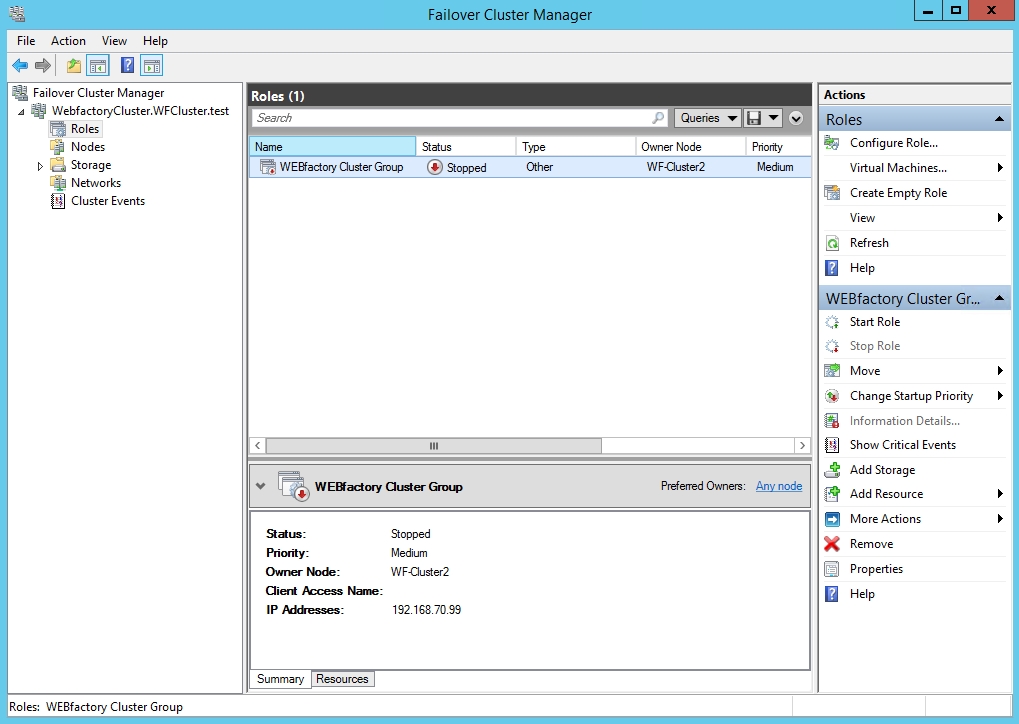Collapse the WEBfactory Cluster Group details panel
The image size is (1019, 724).
pos(261,486)
